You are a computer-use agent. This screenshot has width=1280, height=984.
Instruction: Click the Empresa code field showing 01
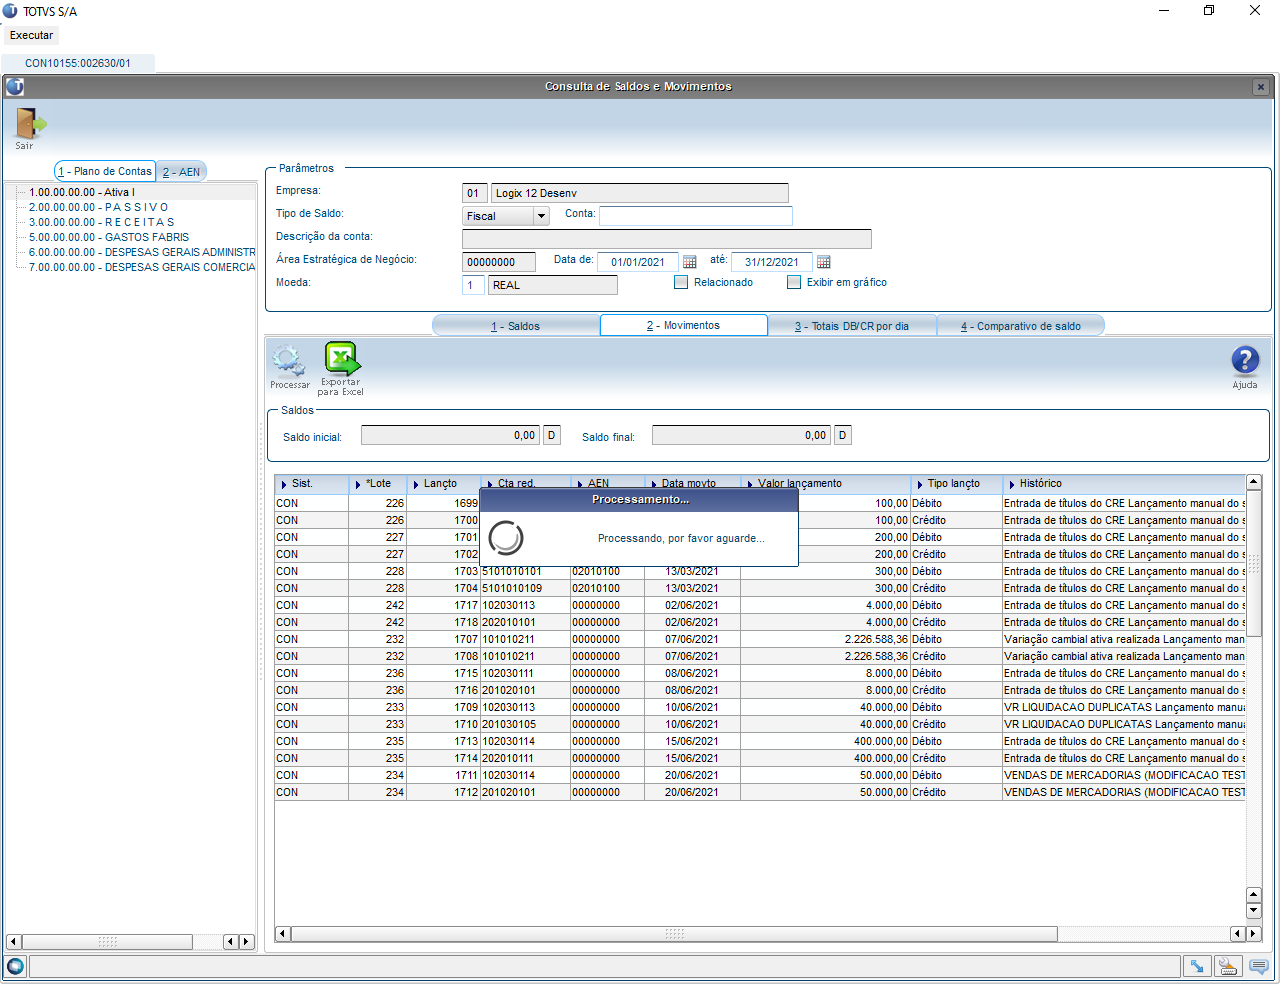[474, 193]
